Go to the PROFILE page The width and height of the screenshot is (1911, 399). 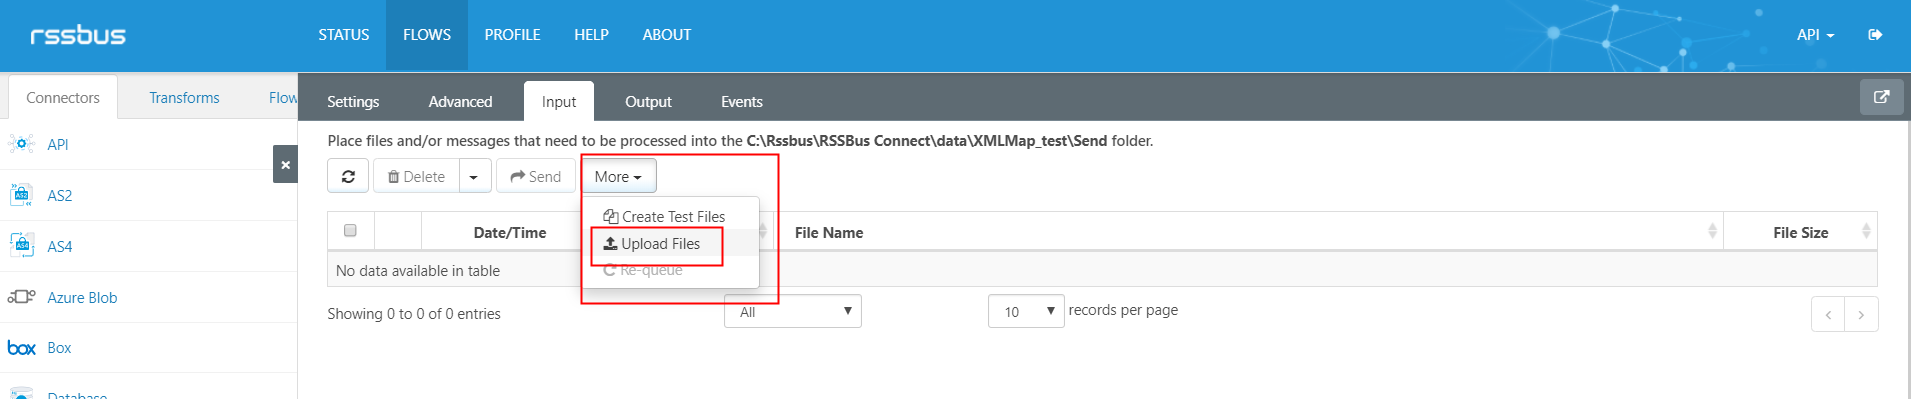tap(512, 35)
